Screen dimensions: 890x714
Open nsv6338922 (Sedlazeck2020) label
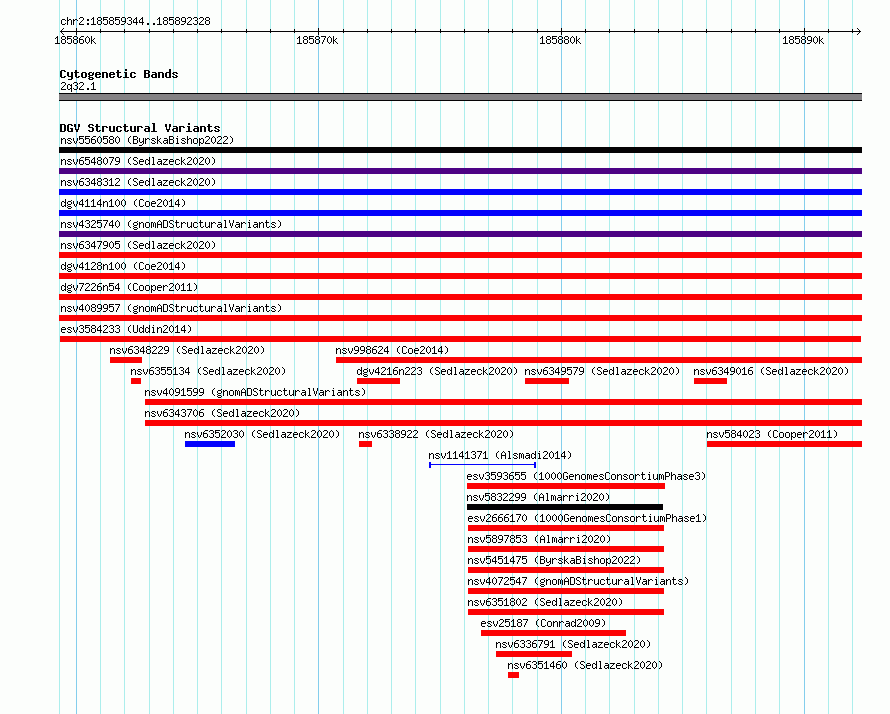click(x=436, y=434)
